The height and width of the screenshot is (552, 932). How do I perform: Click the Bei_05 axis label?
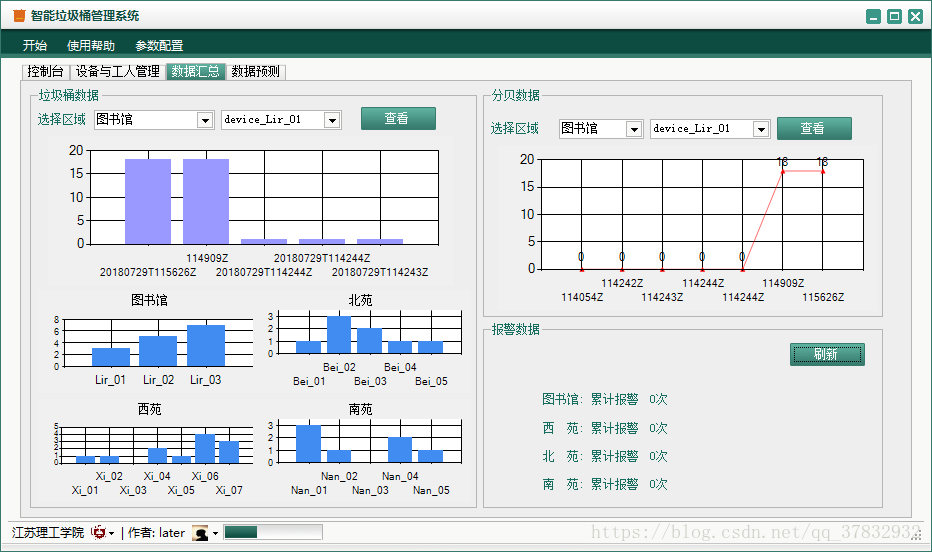point(431,381)
